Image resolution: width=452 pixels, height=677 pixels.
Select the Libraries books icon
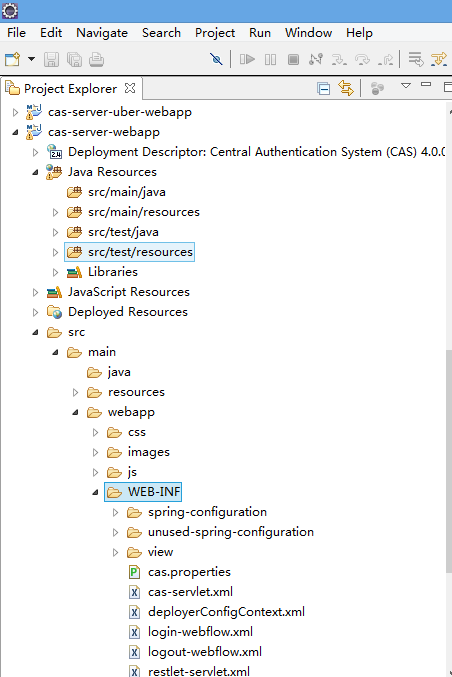point(74,272)
